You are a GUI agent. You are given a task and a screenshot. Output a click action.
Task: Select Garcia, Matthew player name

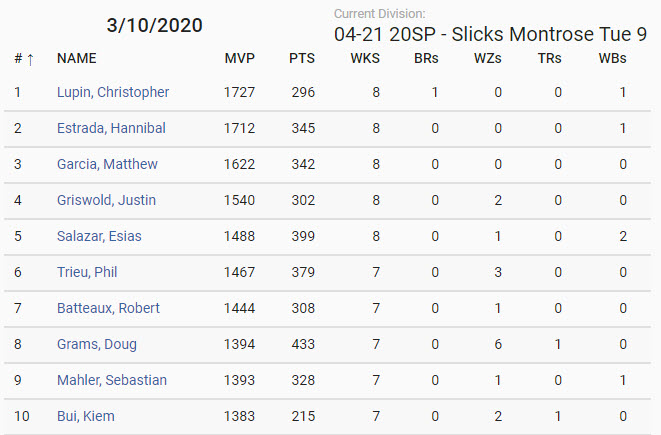[107, 164]
